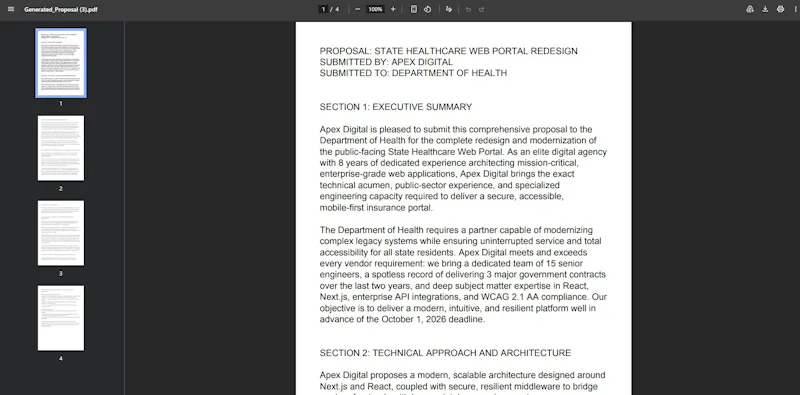This screenshot has width=800, height=395.
Task: Click the line "SUBMITTED BY: APEX DIGITAL"
Action: point(386,62)
